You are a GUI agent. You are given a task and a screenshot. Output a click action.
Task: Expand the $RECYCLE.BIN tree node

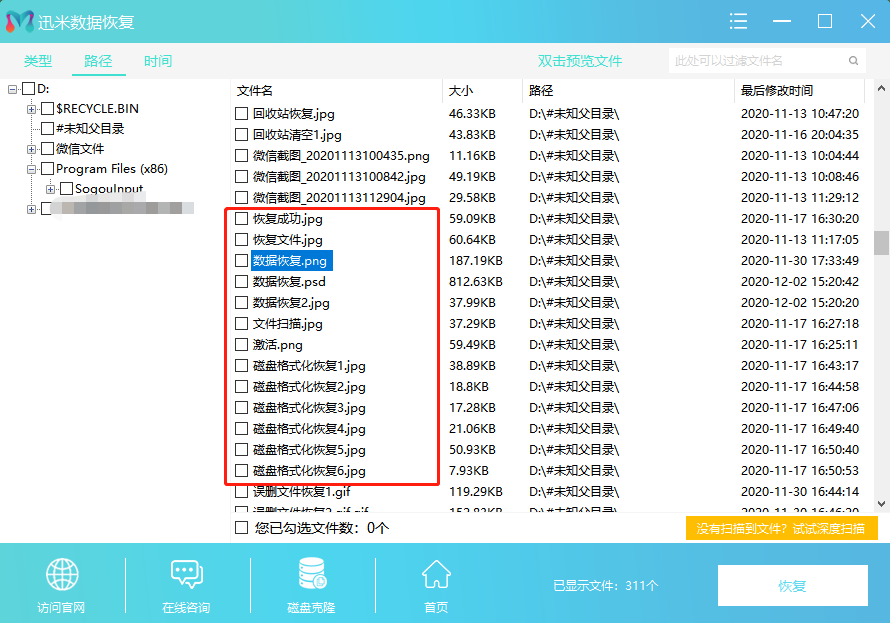click(32, 109)
